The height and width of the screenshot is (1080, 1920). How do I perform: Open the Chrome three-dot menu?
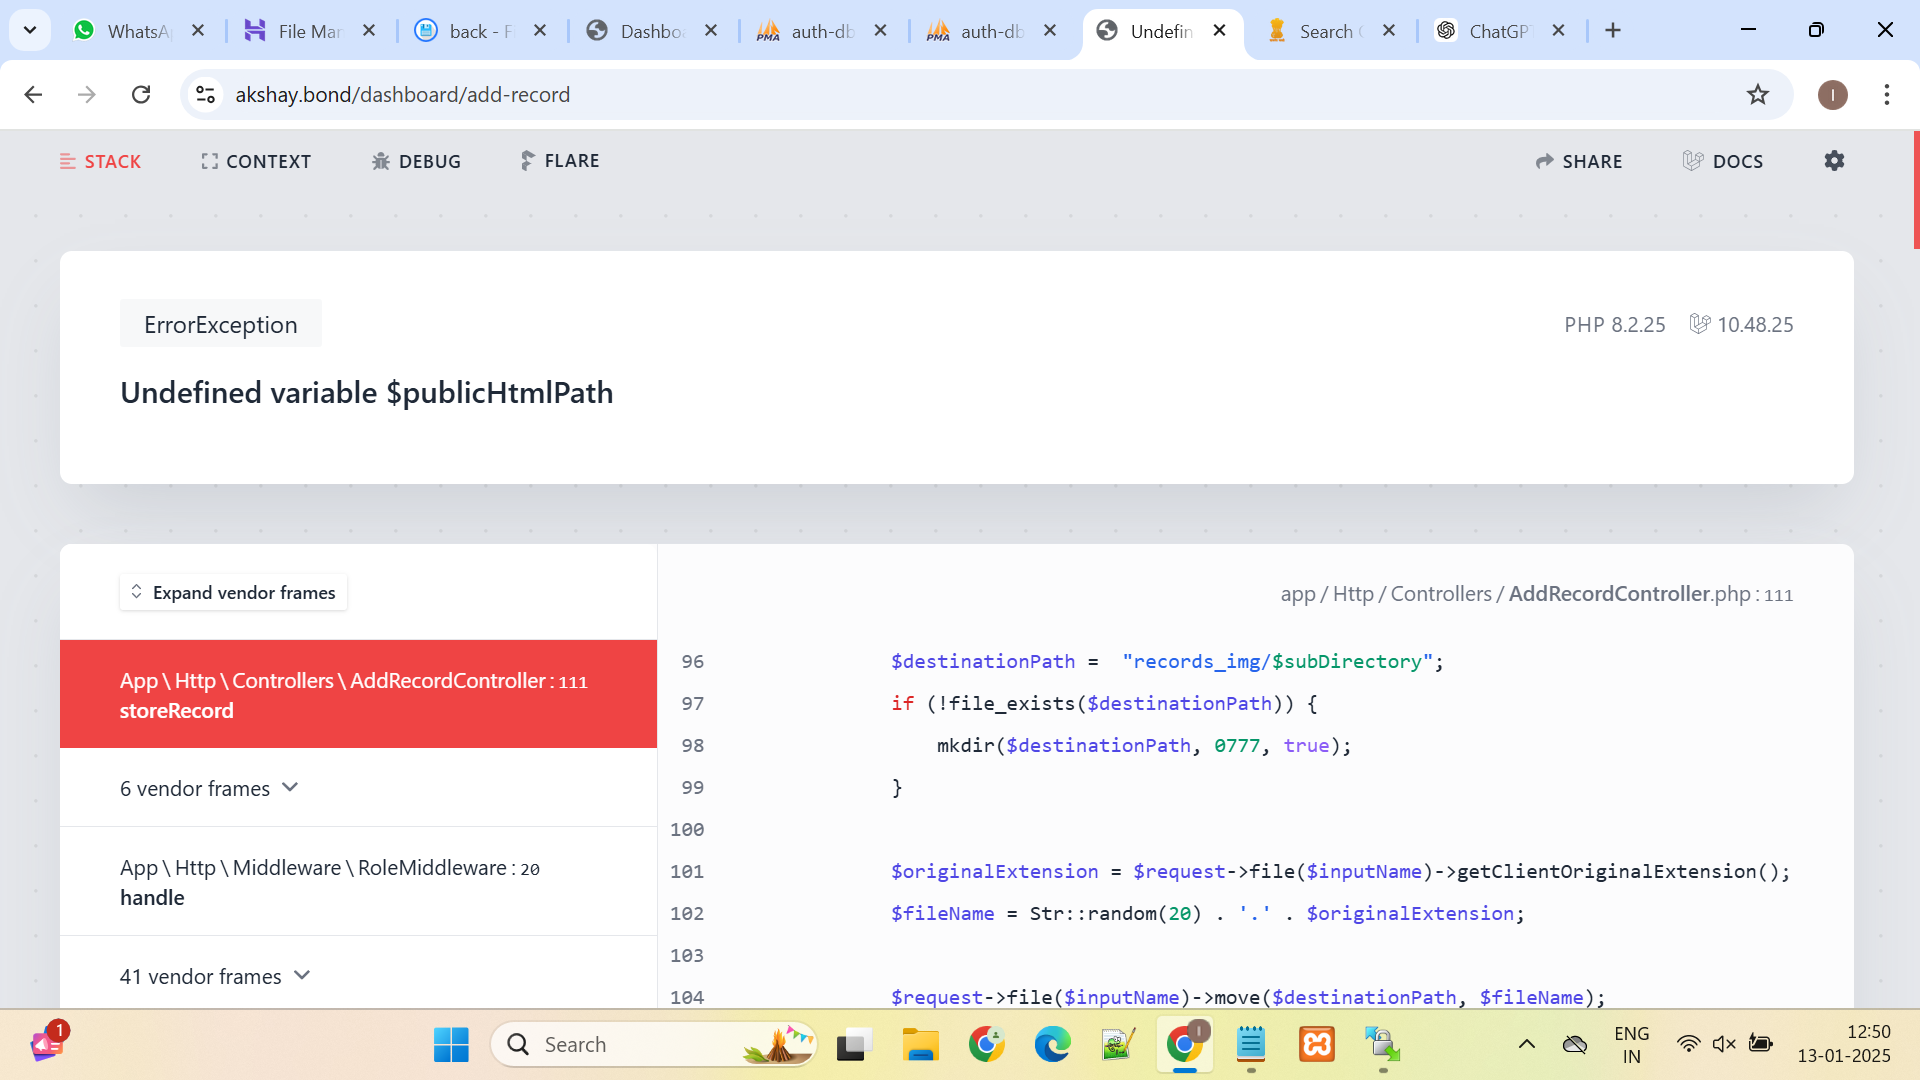coord(1887,94)
